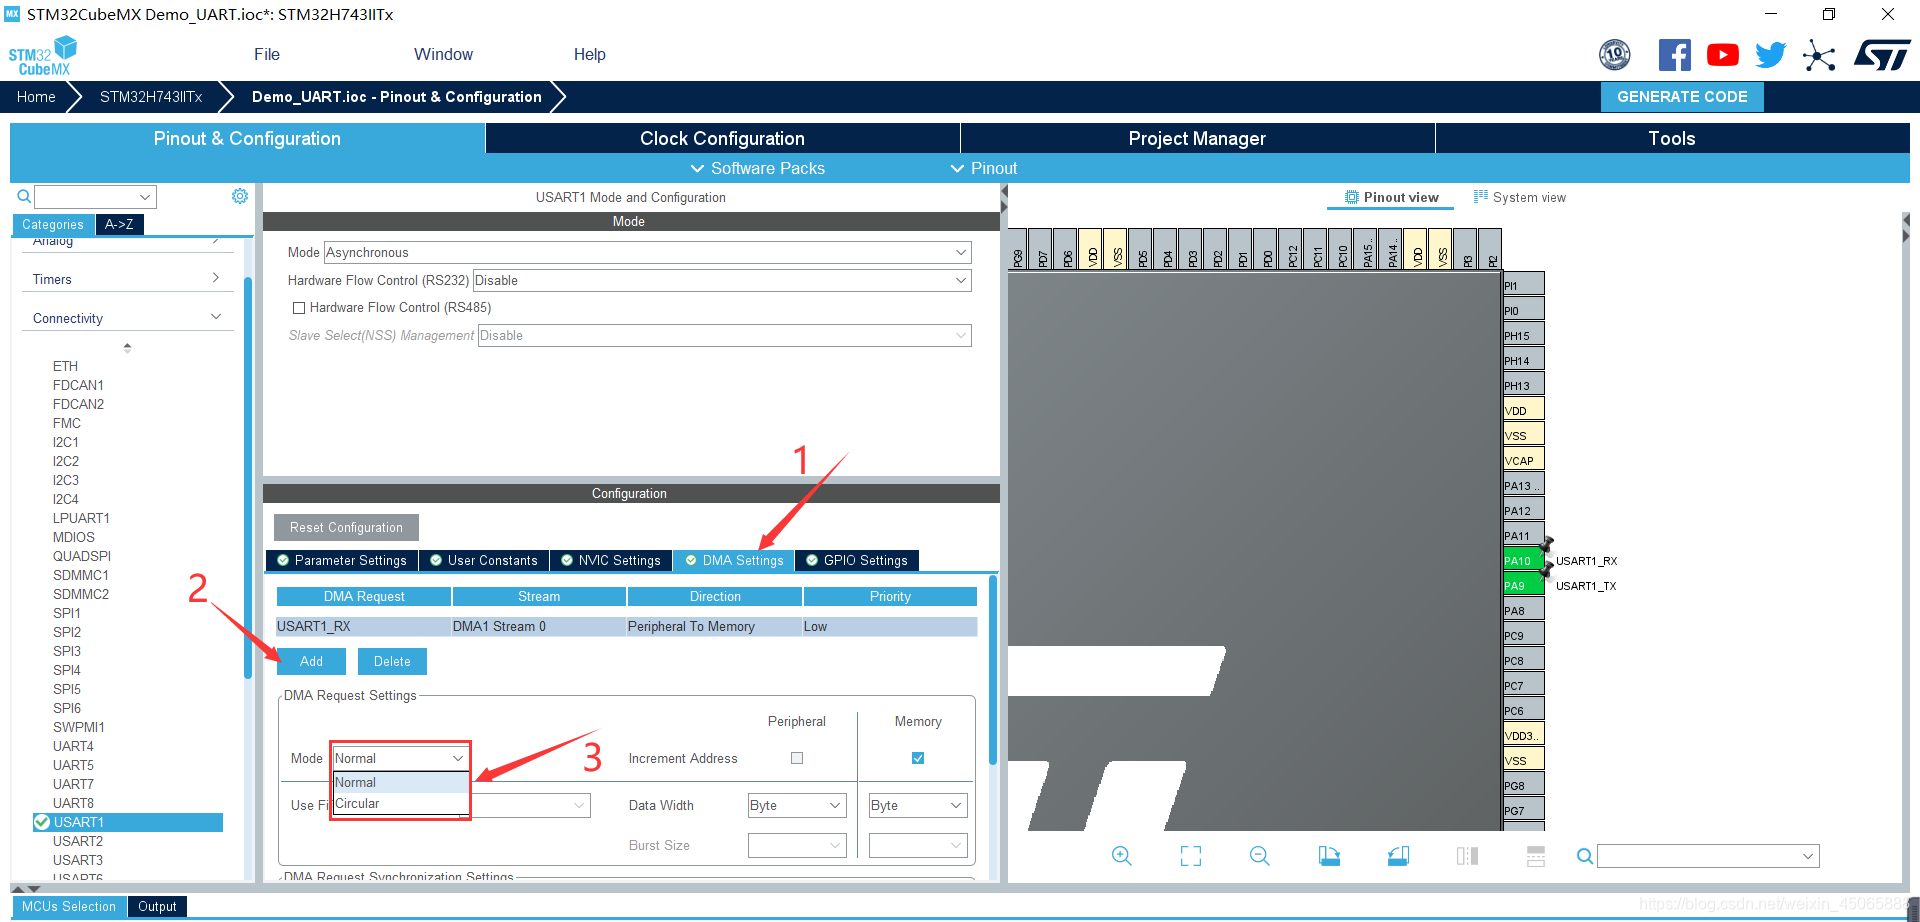1920x922 pixels.
Task: Rotate the chip pinout counter-clockwise
Action: (x=1398, y=856)
